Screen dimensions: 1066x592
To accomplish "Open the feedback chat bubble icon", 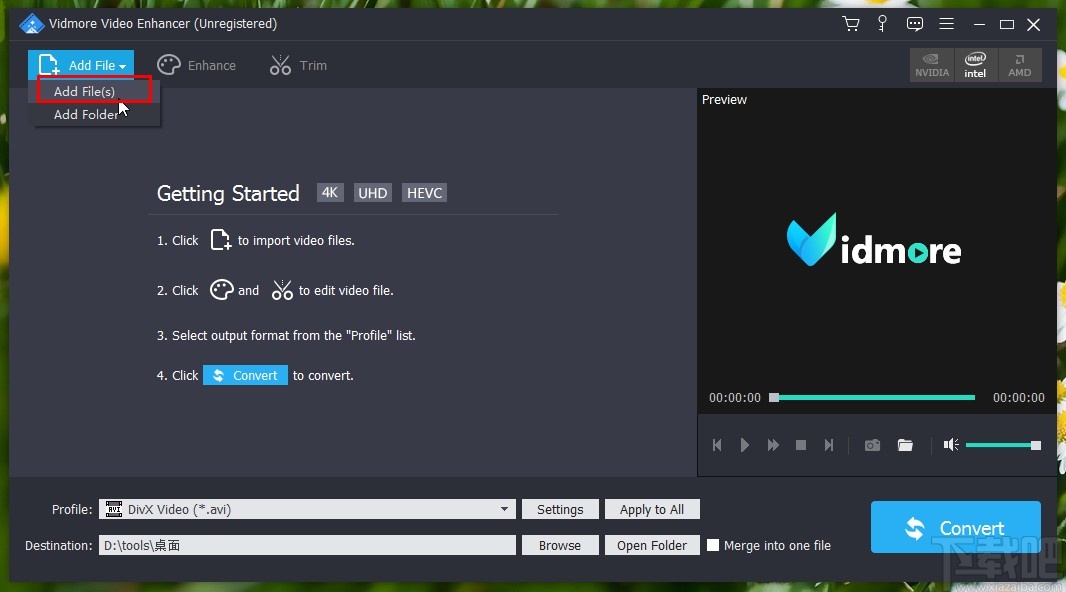I will pos(914,24).
